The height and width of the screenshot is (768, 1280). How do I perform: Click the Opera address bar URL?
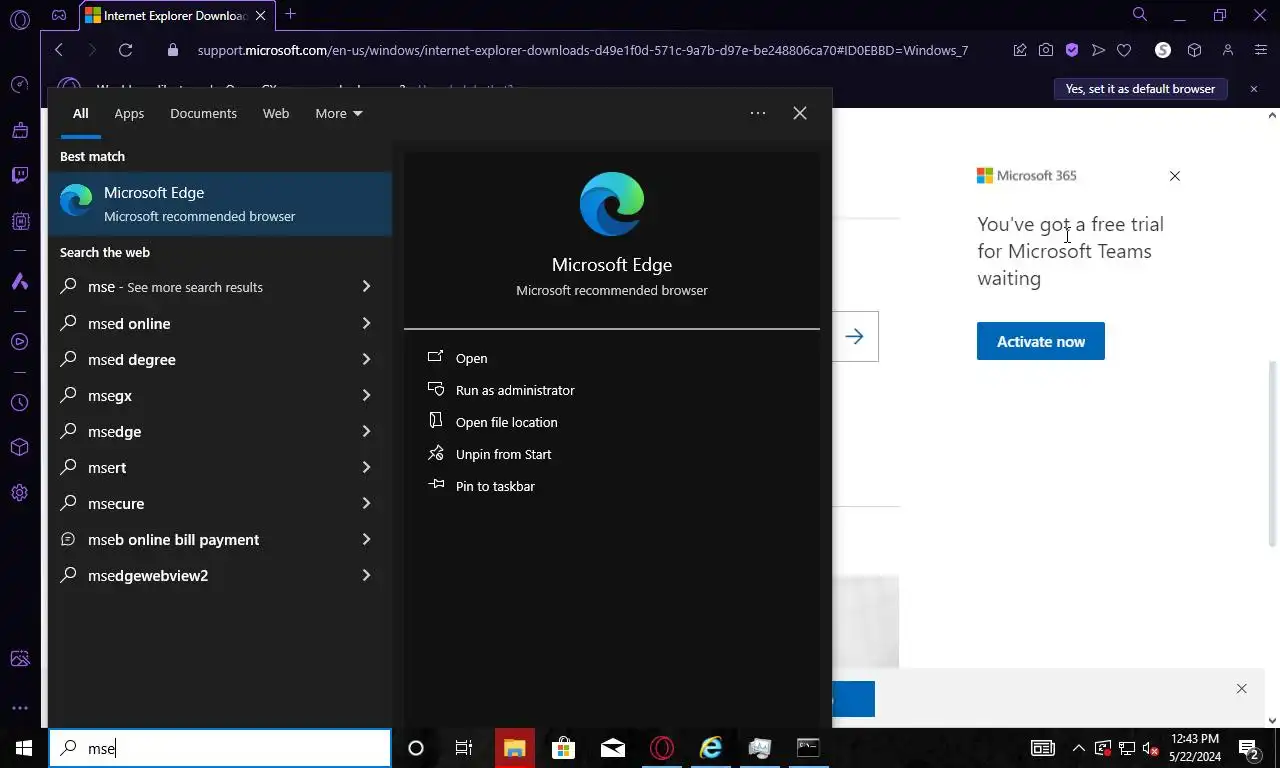(583, 50)
